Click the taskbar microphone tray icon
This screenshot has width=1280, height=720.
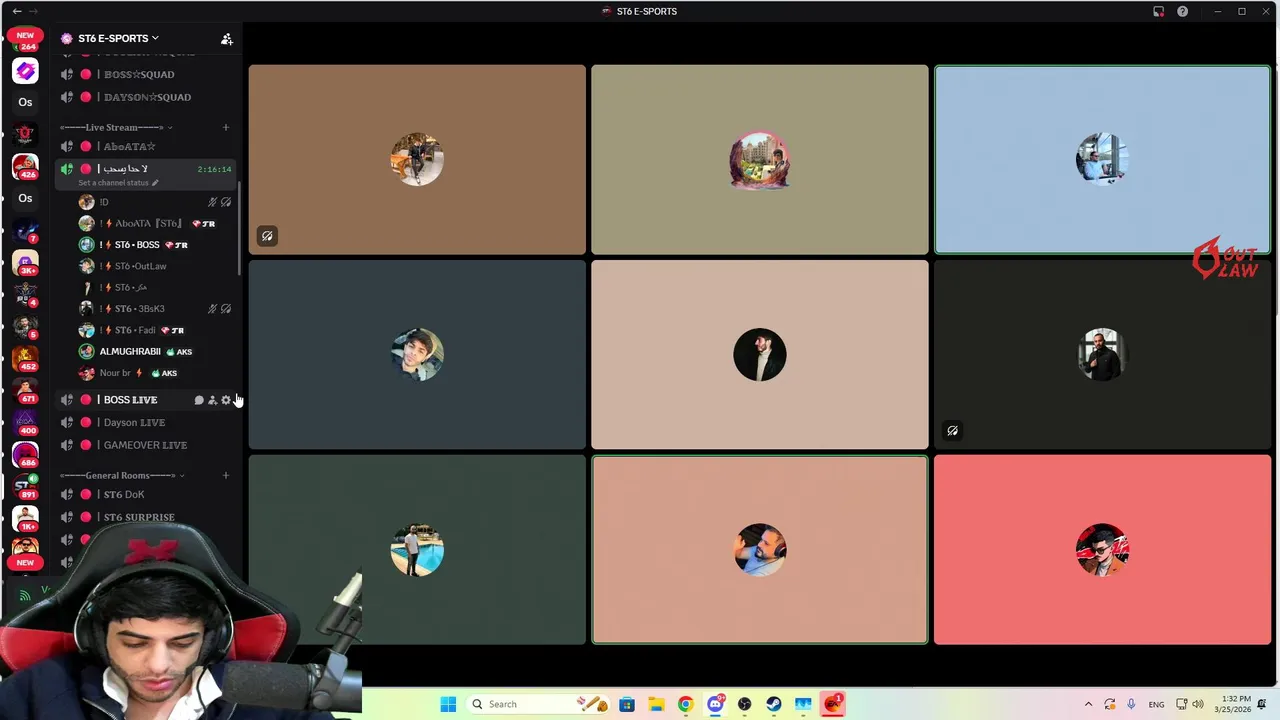pyautogui.click(x=1131, y=704)
